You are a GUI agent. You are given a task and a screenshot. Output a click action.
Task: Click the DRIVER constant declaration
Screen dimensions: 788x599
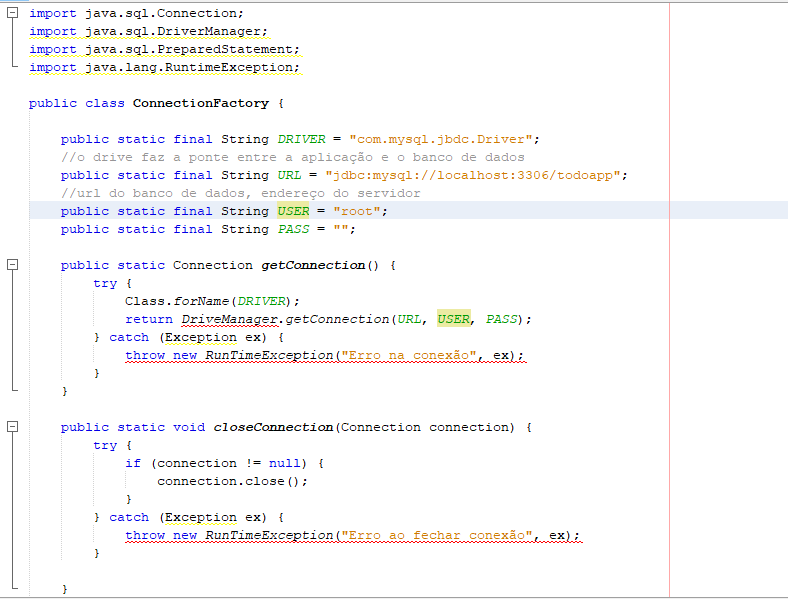coord(302,139)
